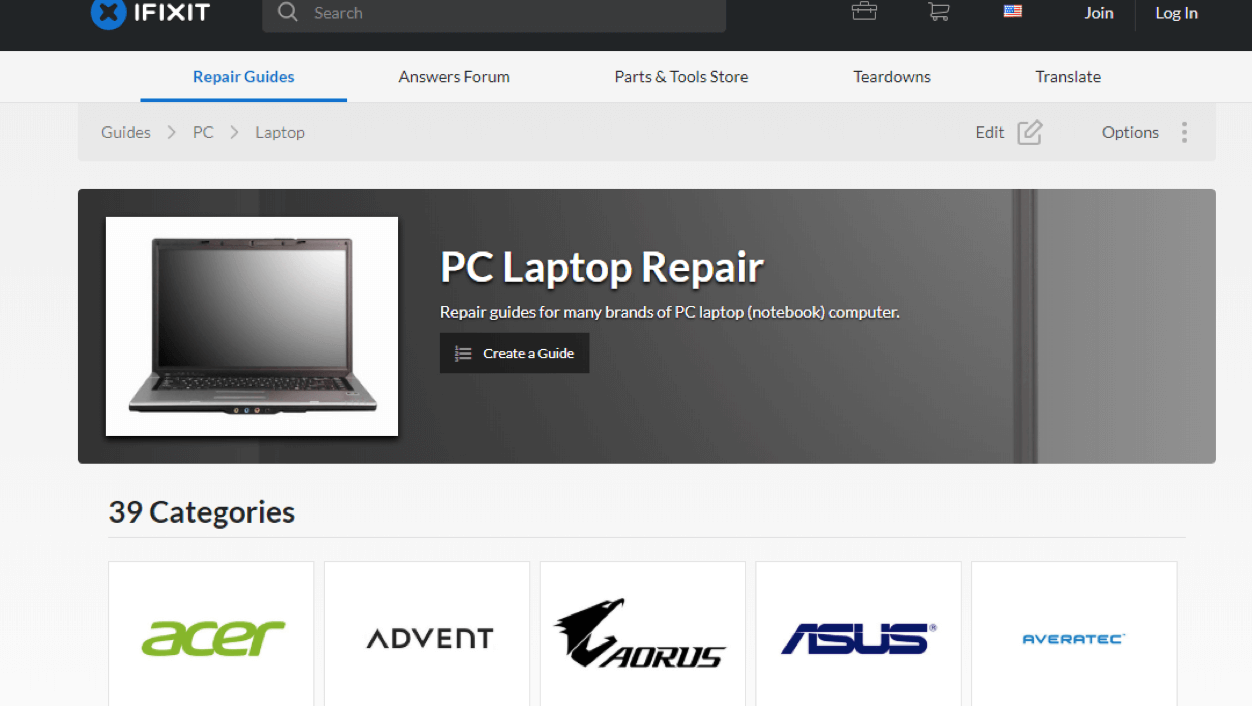Open the Averatec category card
The image size is (1252, 710).
1074,635
